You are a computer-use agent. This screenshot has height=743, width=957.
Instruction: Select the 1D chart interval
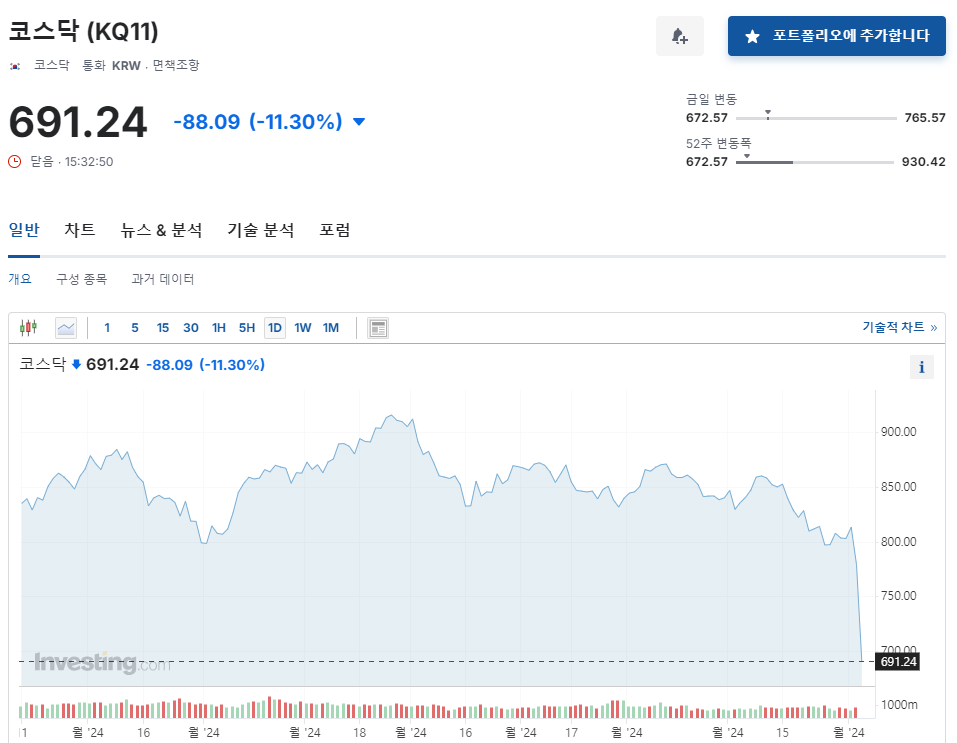click(x=275, y=328)
